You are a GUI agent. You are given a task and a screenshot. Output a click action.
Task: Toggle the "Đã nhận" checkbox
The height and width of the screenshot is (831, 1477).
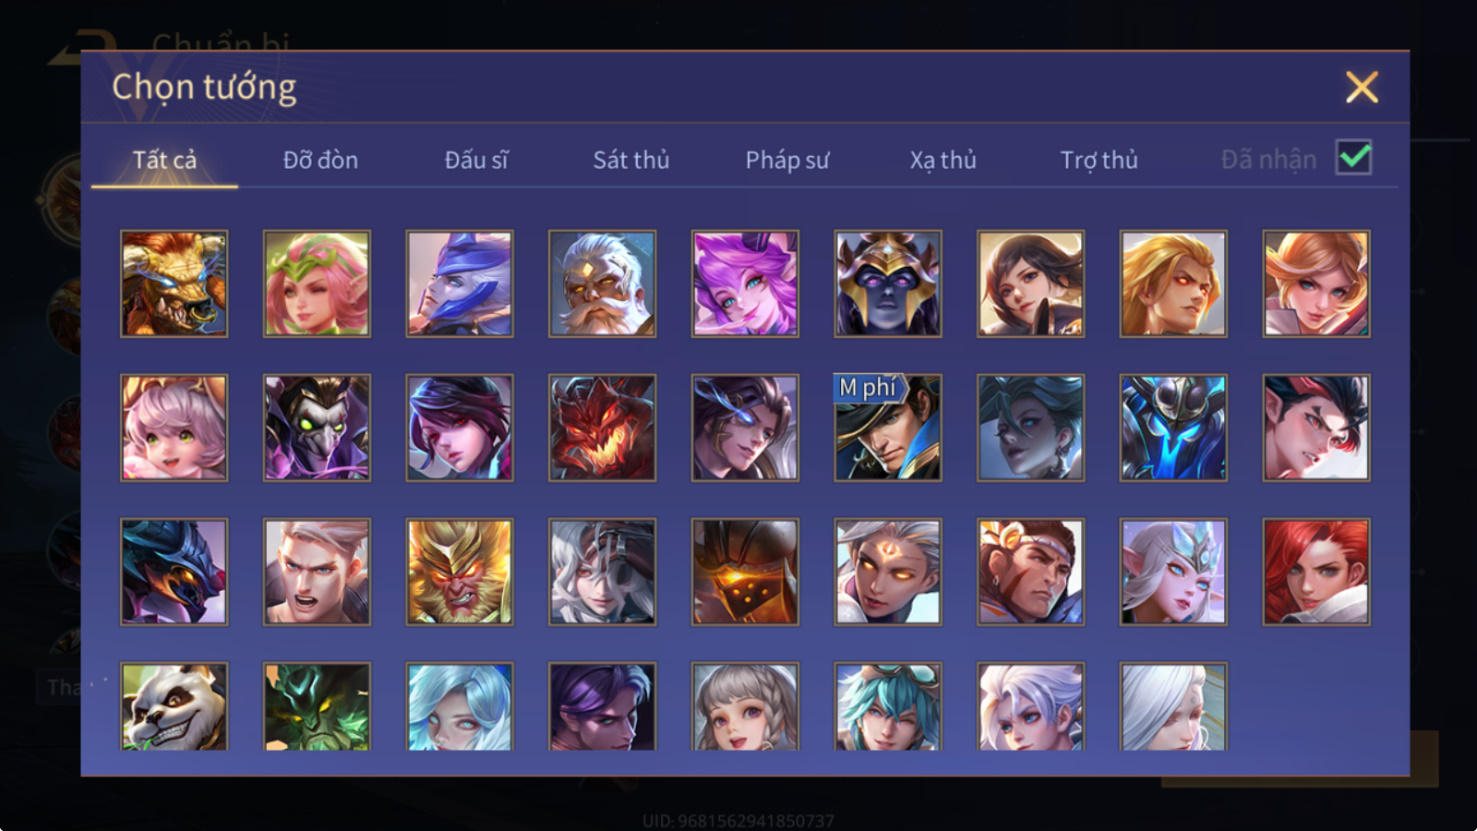(x=1354, y=158)
